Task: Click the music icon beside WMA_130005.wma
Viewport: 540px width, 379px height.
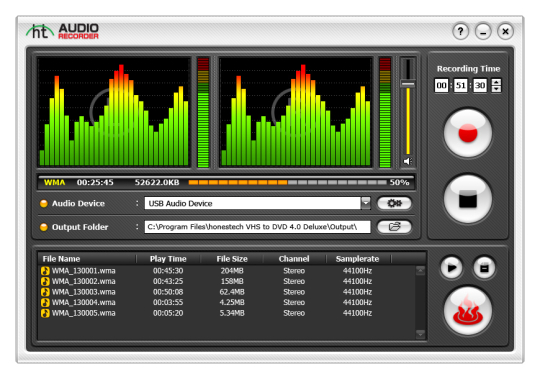Action: (x=45, y=313)
